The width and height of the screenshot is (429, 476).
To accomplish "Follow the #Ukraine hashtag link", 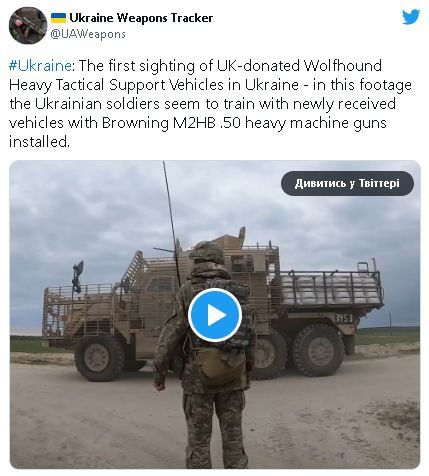I will (x=40, y=66).
